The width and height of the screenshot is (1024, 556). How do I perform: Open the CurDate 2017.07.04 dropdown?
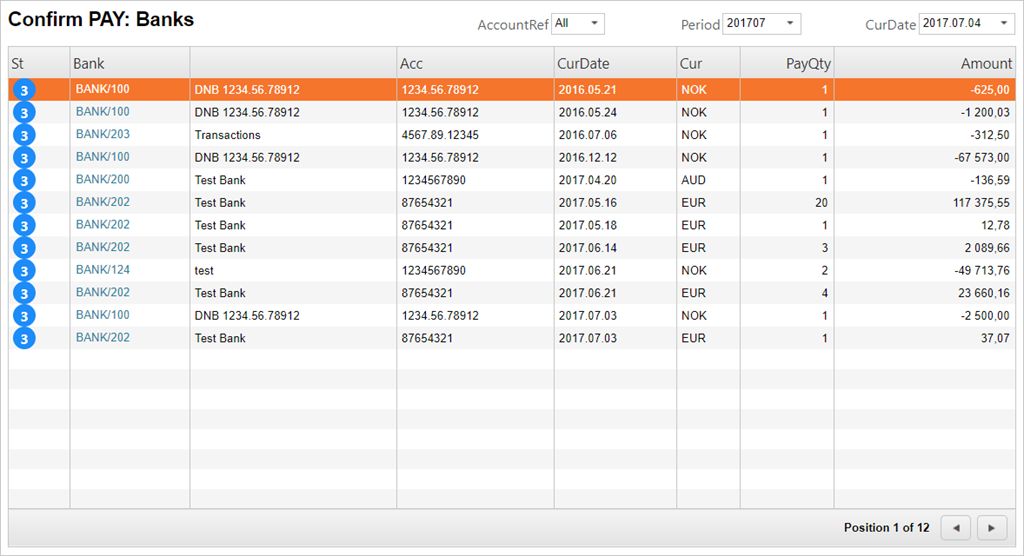(966, 23)
